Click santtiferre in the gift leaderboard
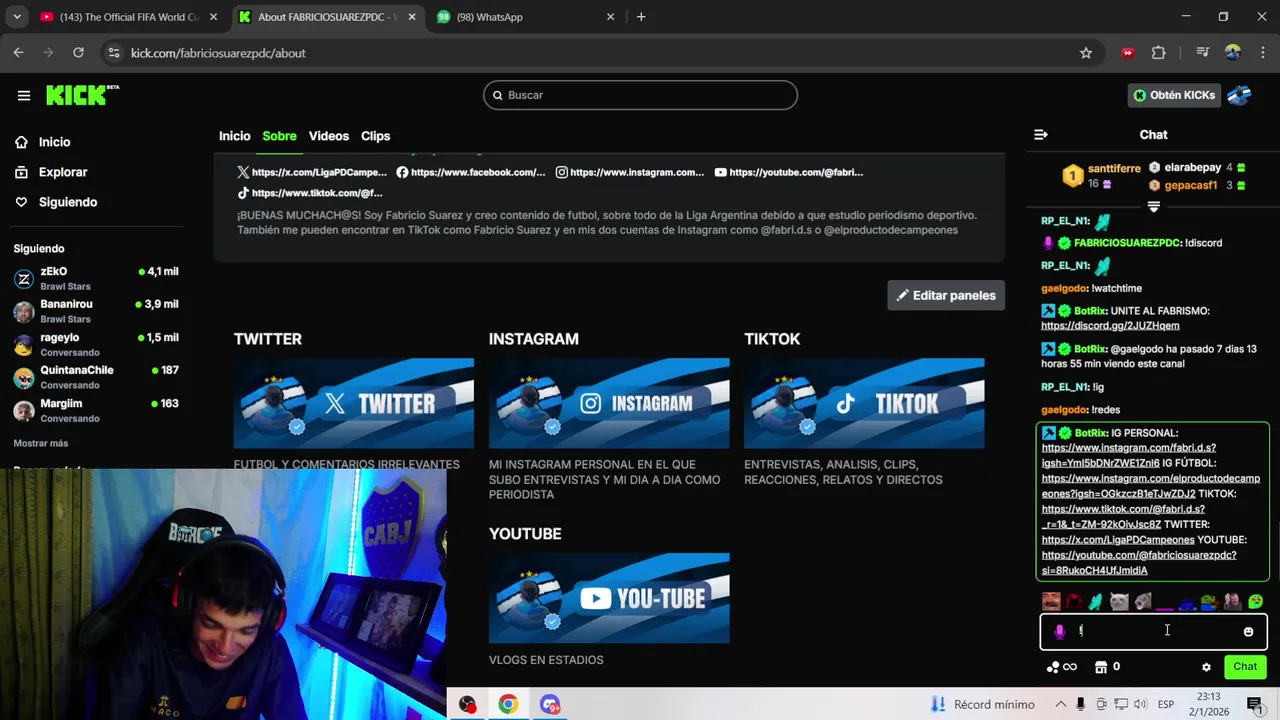1280x720 pixels. coord(1114,168)
